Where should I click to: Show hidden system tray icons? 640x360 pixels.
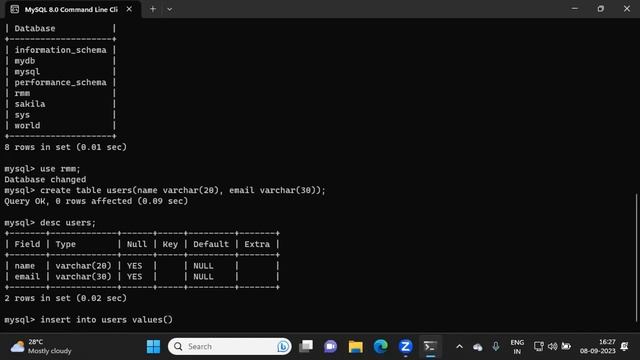(459, 347)
